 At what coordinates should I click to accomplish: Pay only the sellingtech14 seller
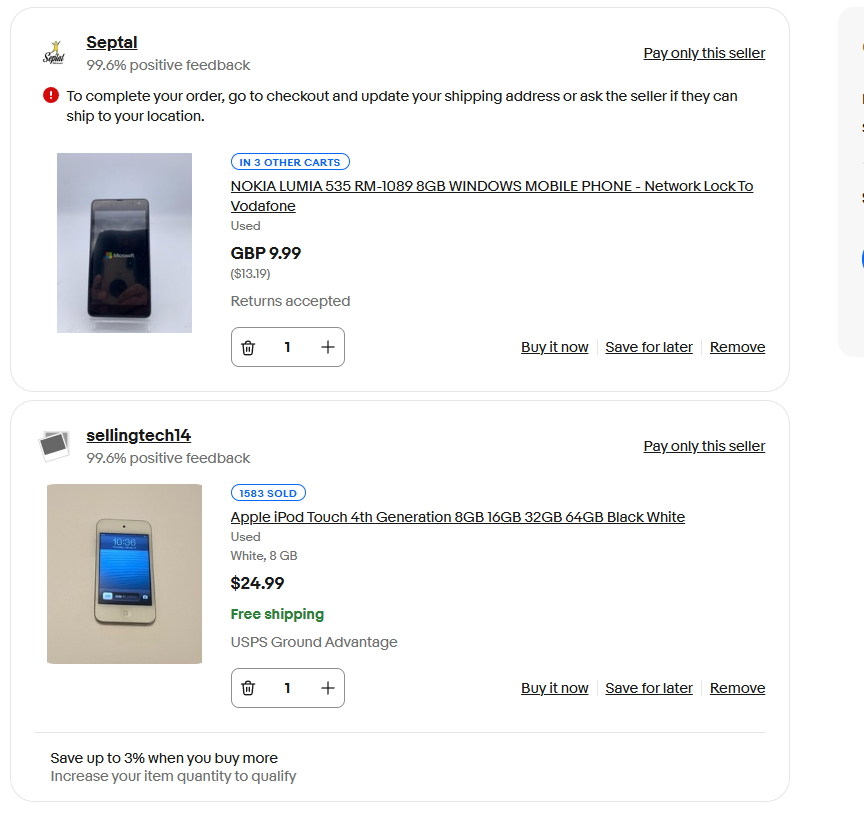tap(704, 446)
